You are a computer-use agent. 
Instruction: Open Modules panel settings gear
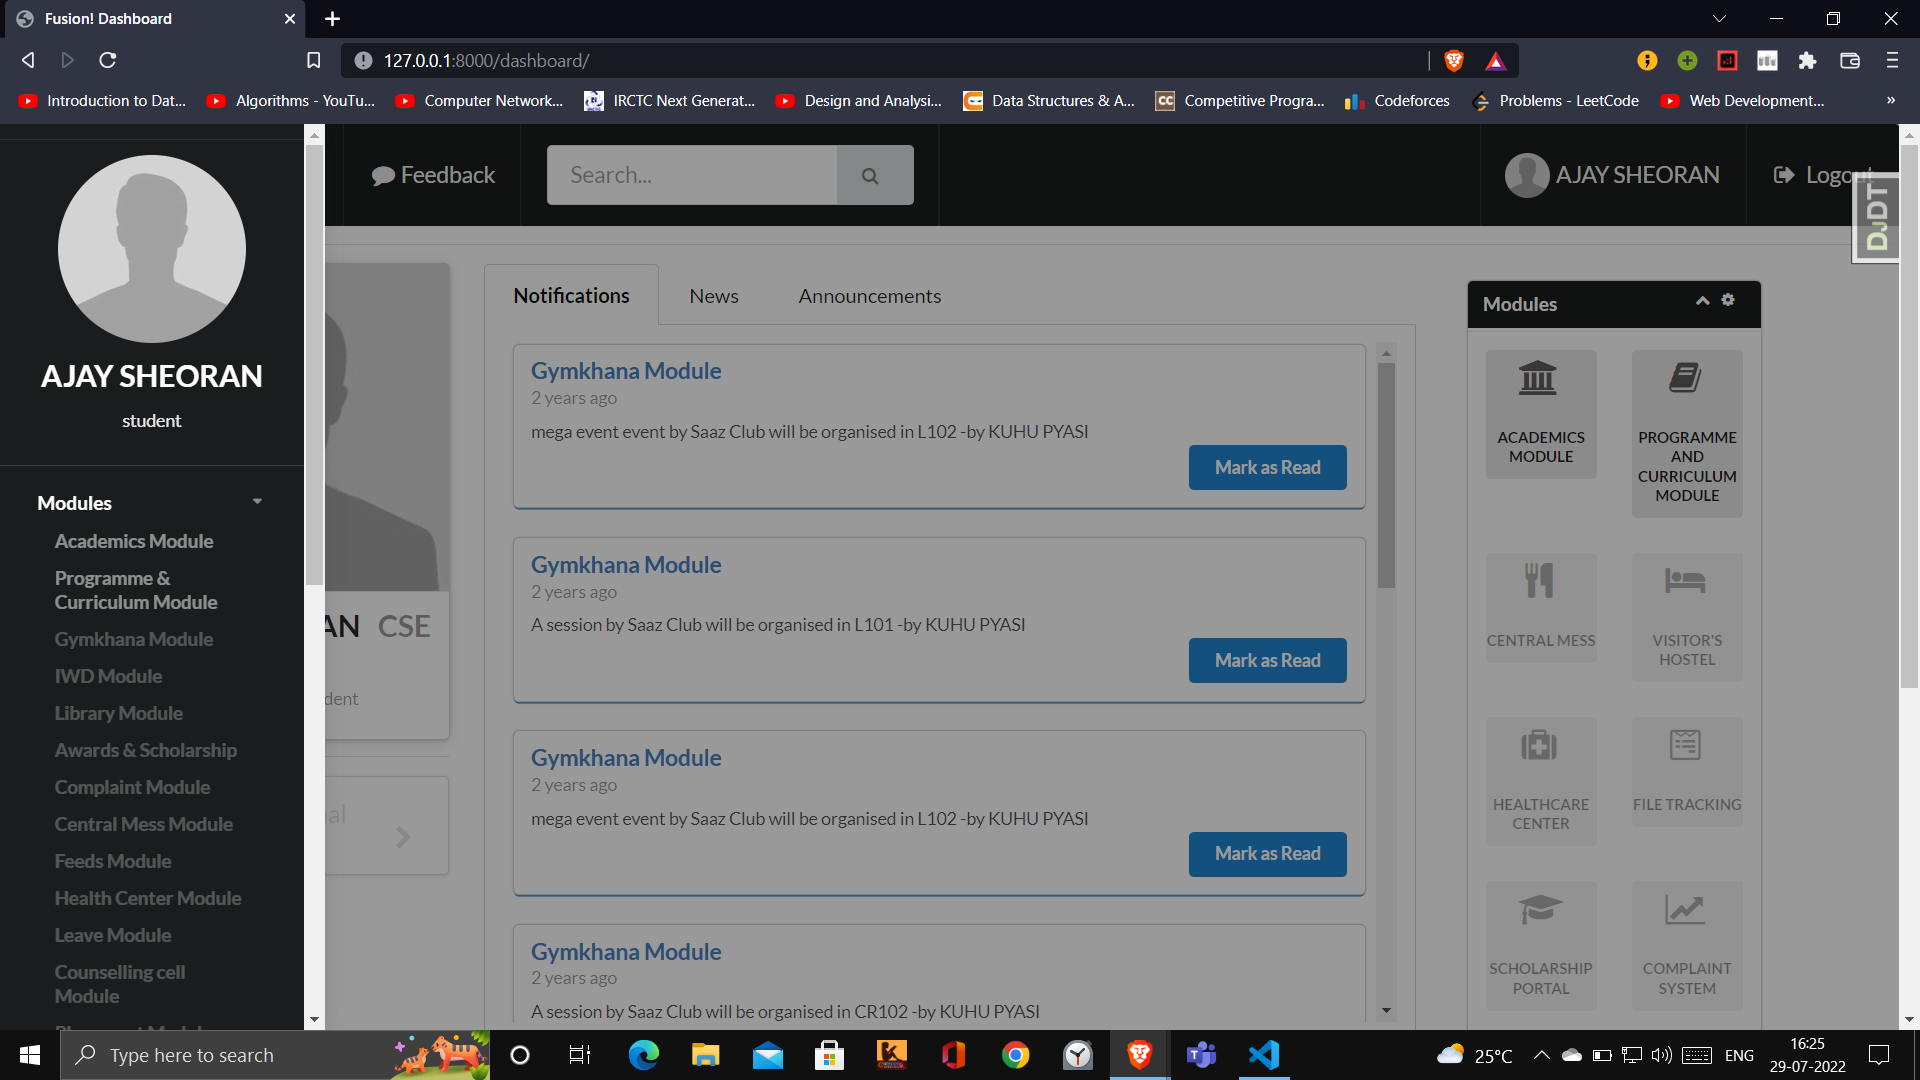click(1728, 300)
